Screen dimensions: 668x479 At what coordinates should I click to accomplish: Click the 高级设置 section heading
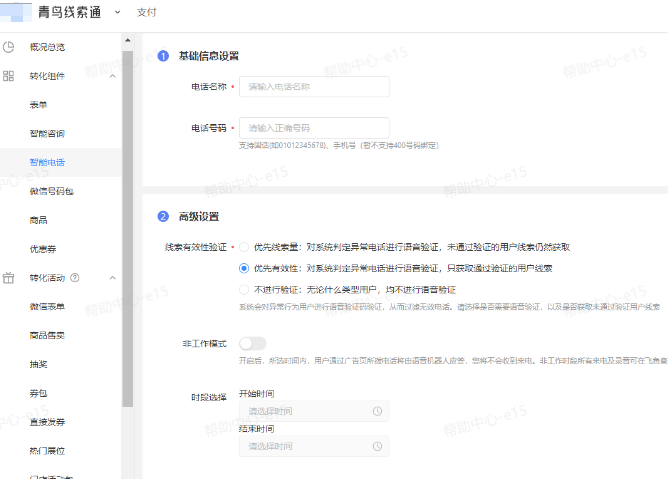(199, 216)
